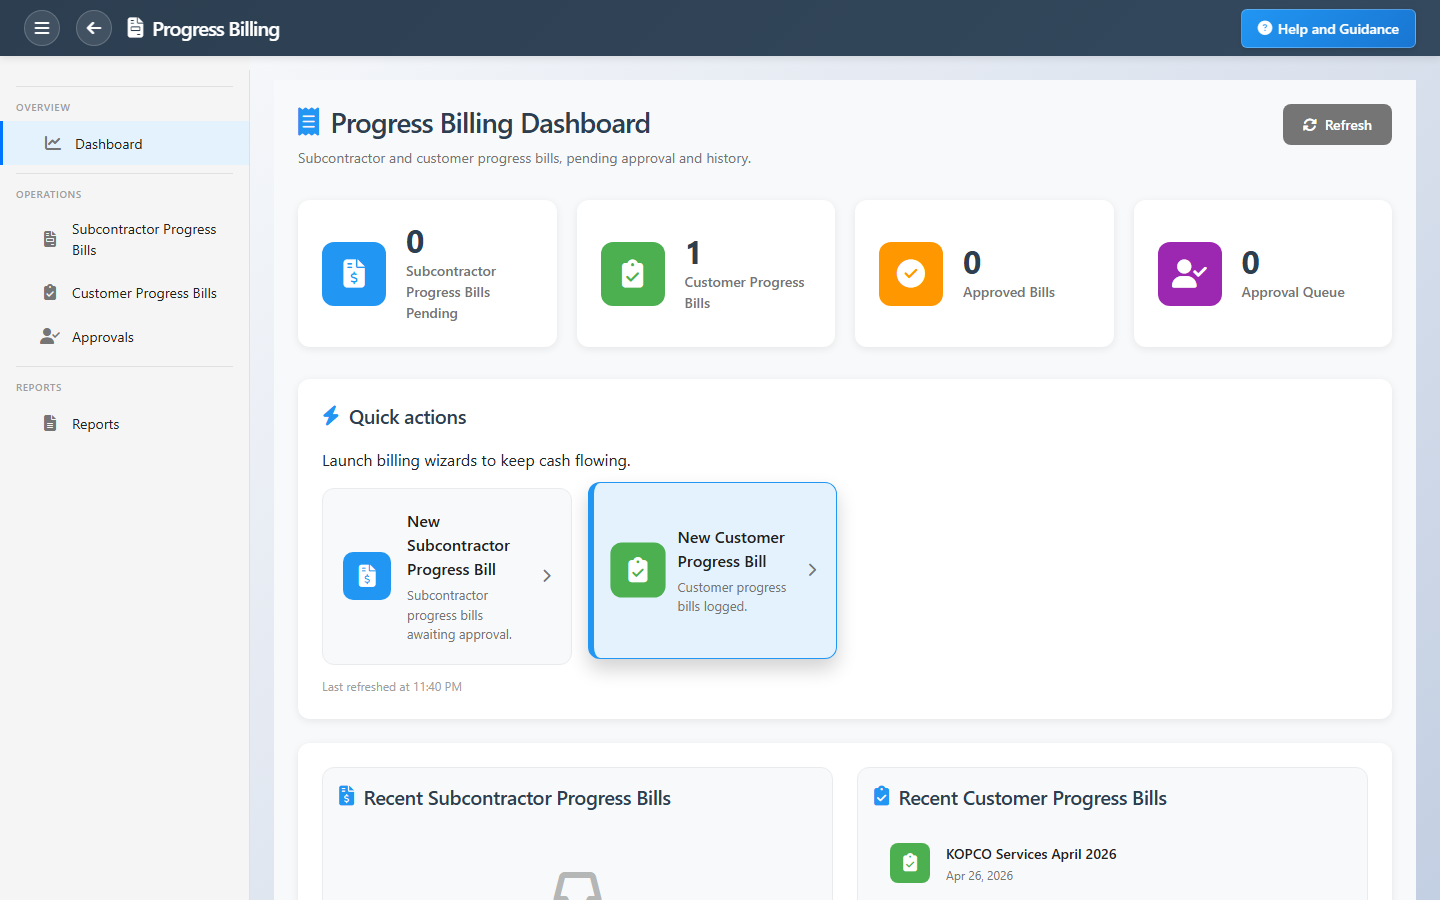Click the Approvals user-check sidebar icon

pyautogui.click(x=50, y=336)
